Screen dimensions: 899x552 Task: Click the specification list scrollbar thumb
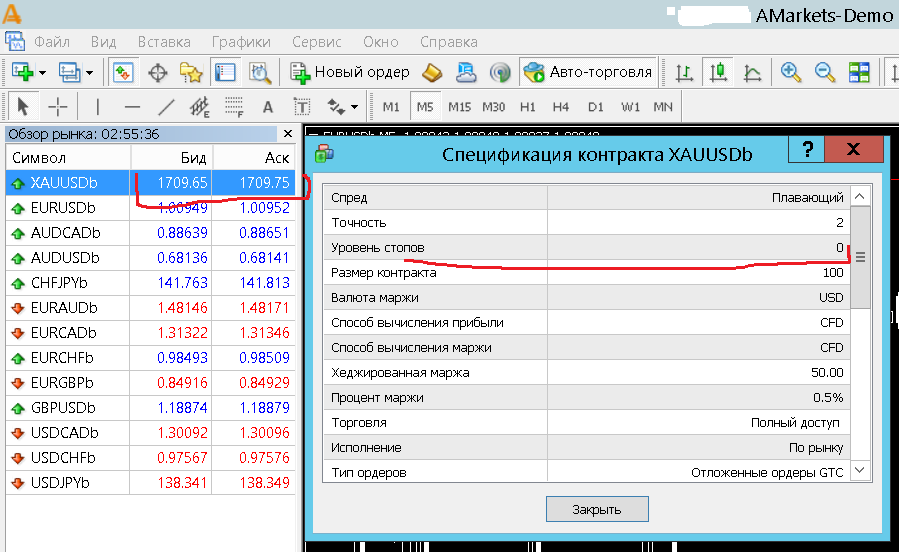[x=860, y=257]
